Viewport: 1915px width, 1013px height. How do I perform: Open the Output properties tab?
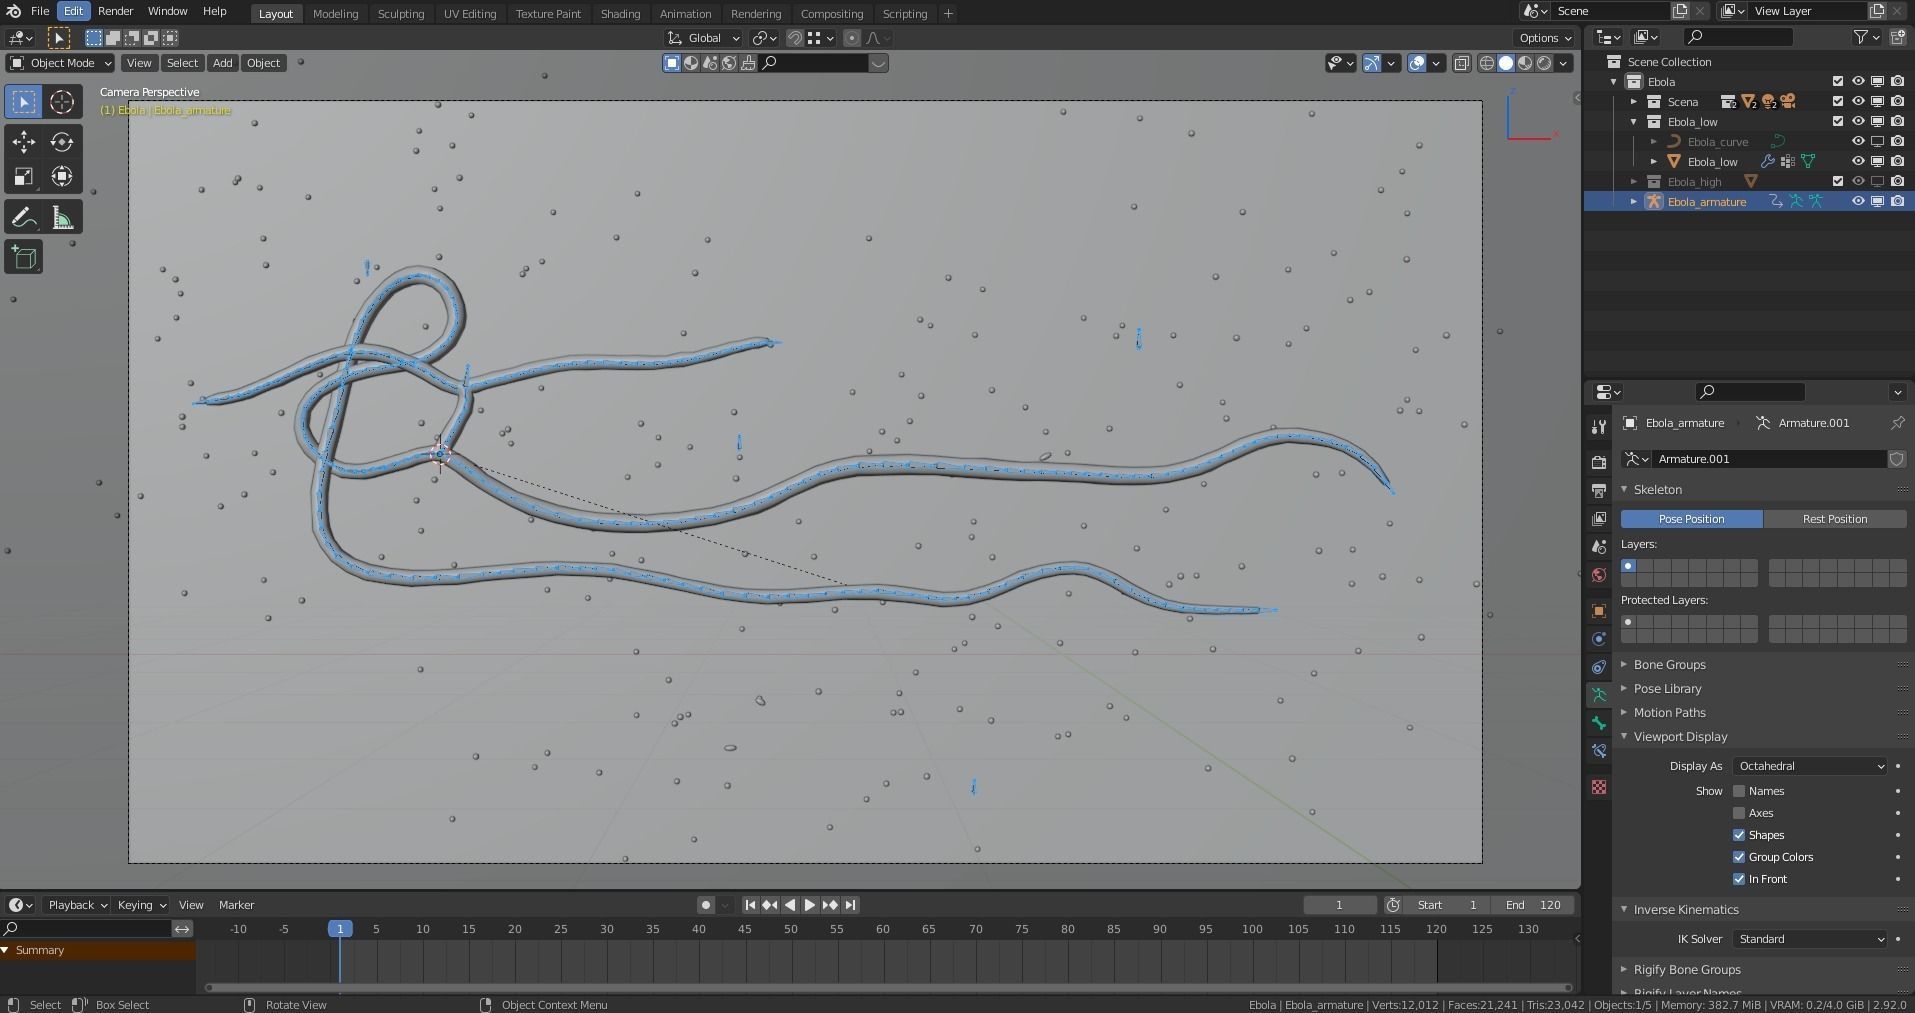1599,490
